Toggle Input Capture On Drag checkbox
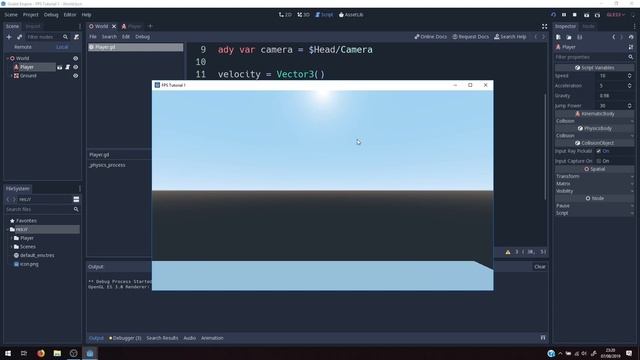640x360 pixels. click(x=599, y=161)
